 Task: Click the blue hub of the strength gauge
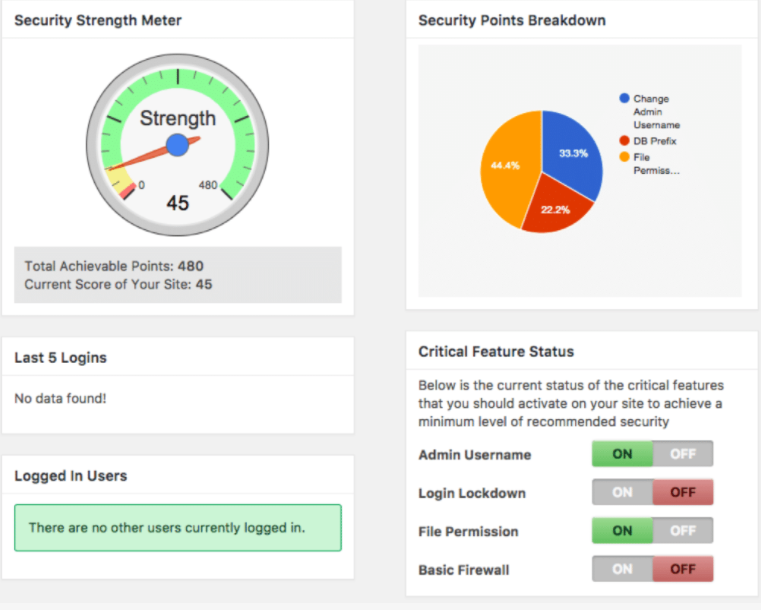click(x=178, y=145)
